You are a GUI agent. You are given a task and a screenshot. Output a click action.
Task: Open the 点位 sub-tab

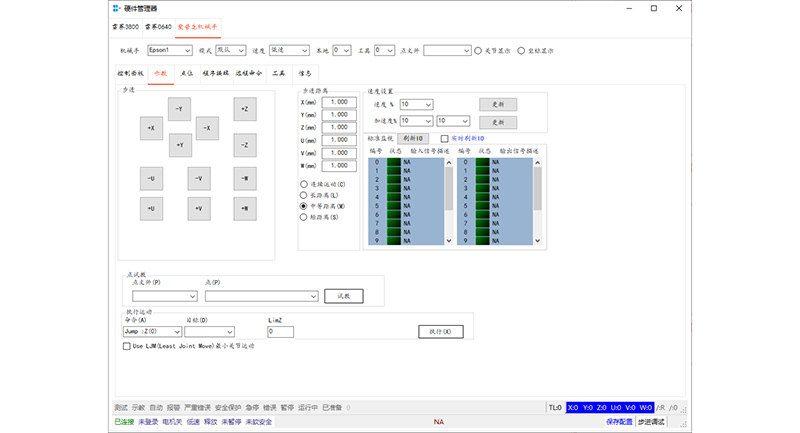point(187,73)
